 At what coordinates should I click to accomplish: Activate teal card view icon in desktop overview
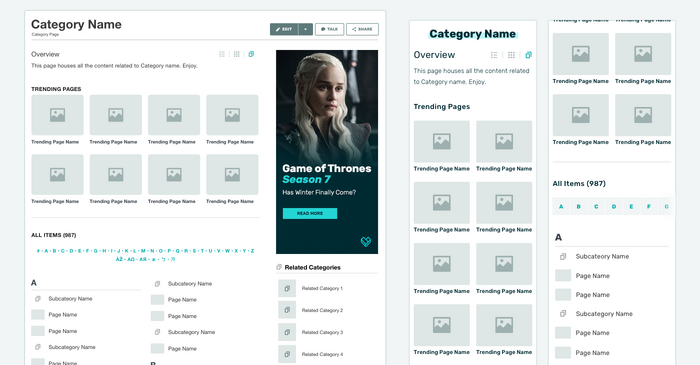point(251,54)
